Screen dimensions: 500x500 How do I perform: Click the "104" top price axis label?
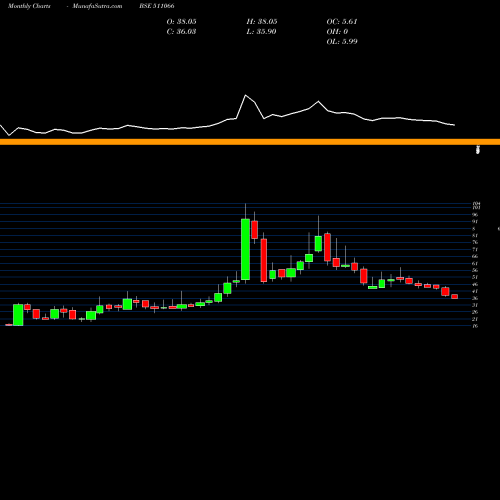pyautogui.click(x=476, y=203)
